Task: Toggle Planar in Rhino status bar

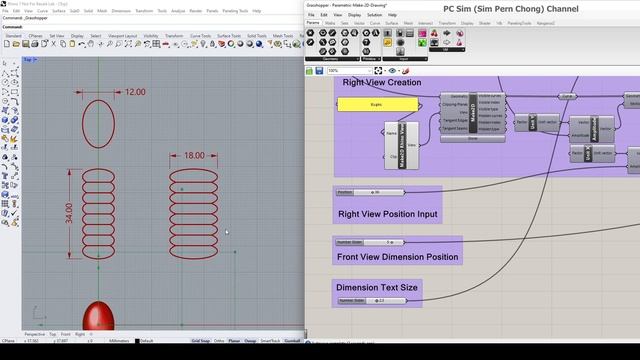Action: (234, 340)
